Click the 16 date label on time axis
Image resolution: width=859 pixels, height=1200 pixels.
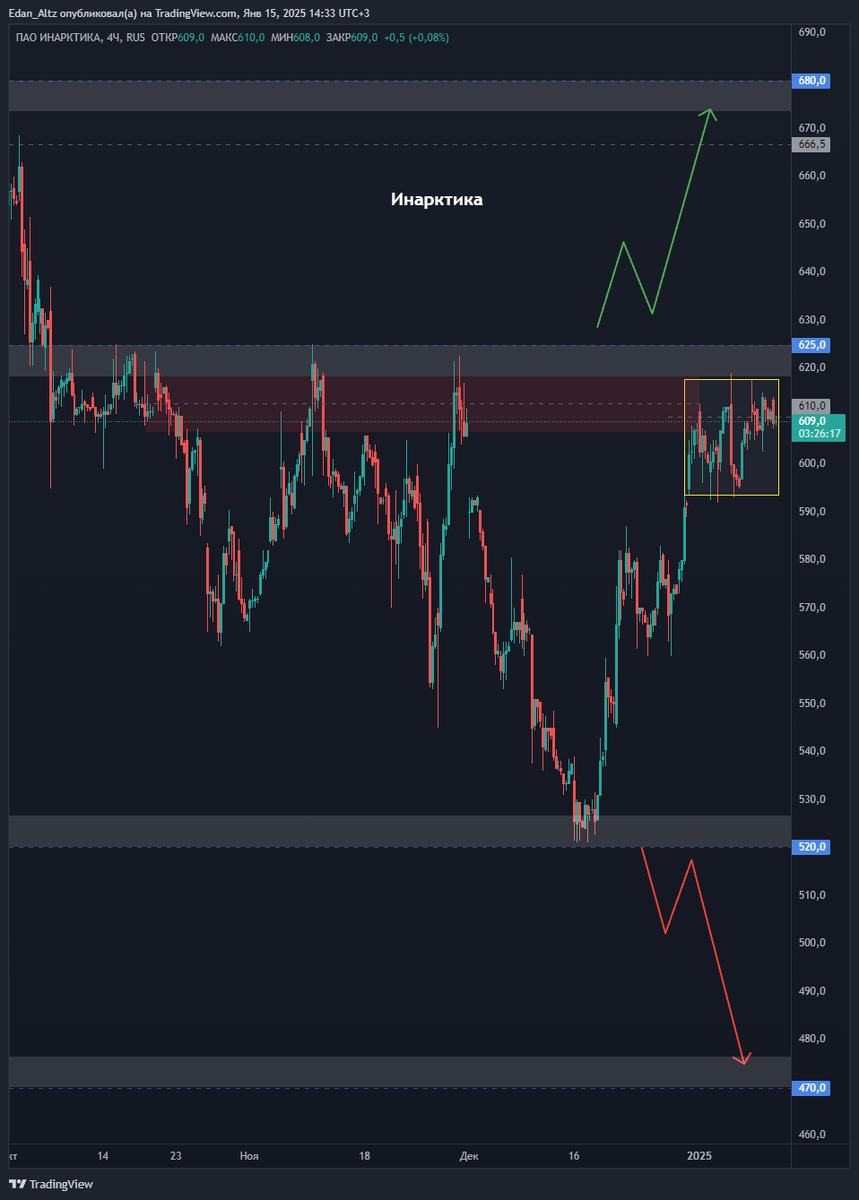click(574, 1156)
